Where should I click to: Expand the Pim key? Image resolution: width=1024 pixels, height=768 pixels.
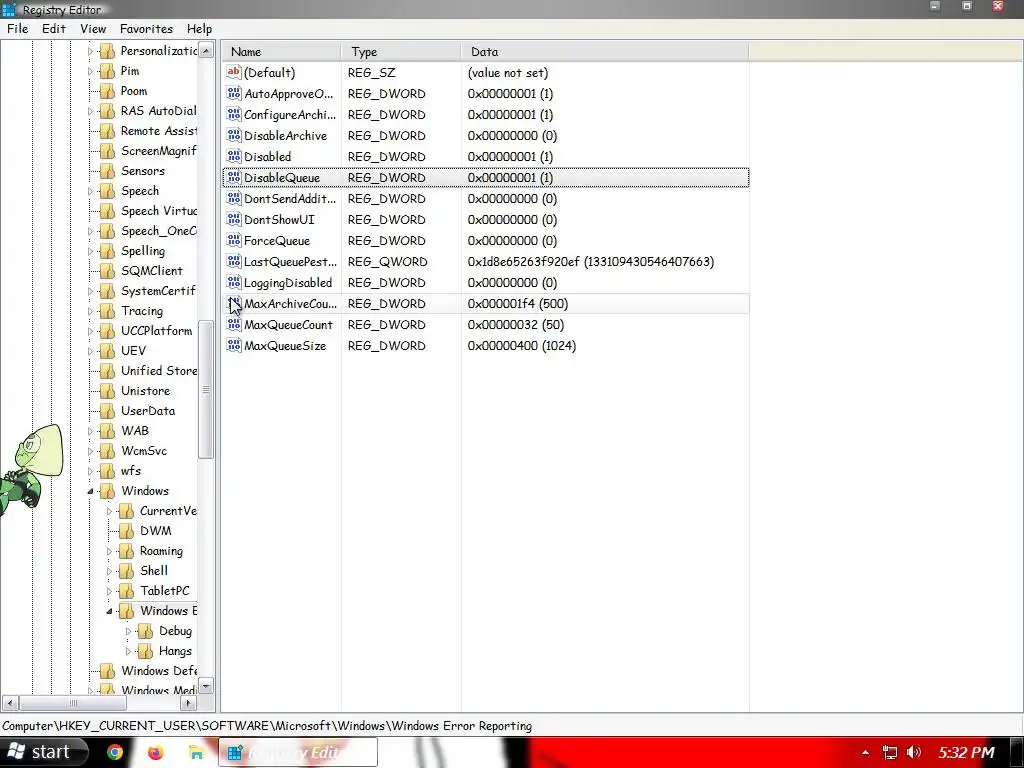(x=90, y=71)
